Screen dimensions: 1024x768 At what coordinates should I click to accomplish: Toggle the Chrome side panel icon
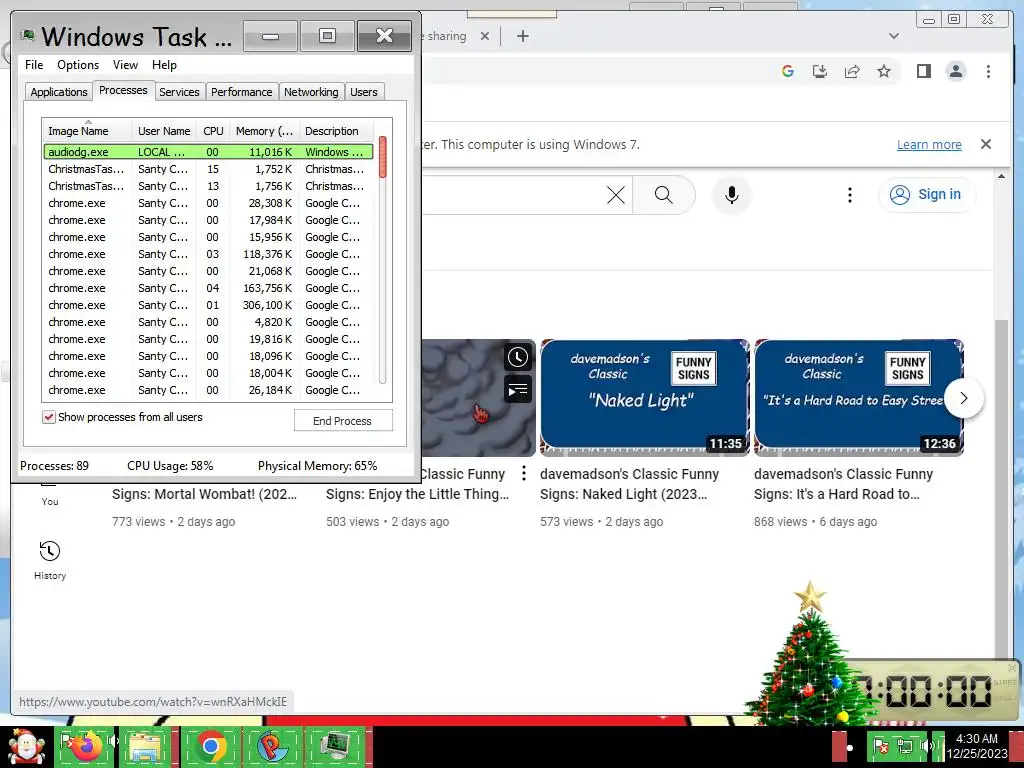(x=923, y=71)
